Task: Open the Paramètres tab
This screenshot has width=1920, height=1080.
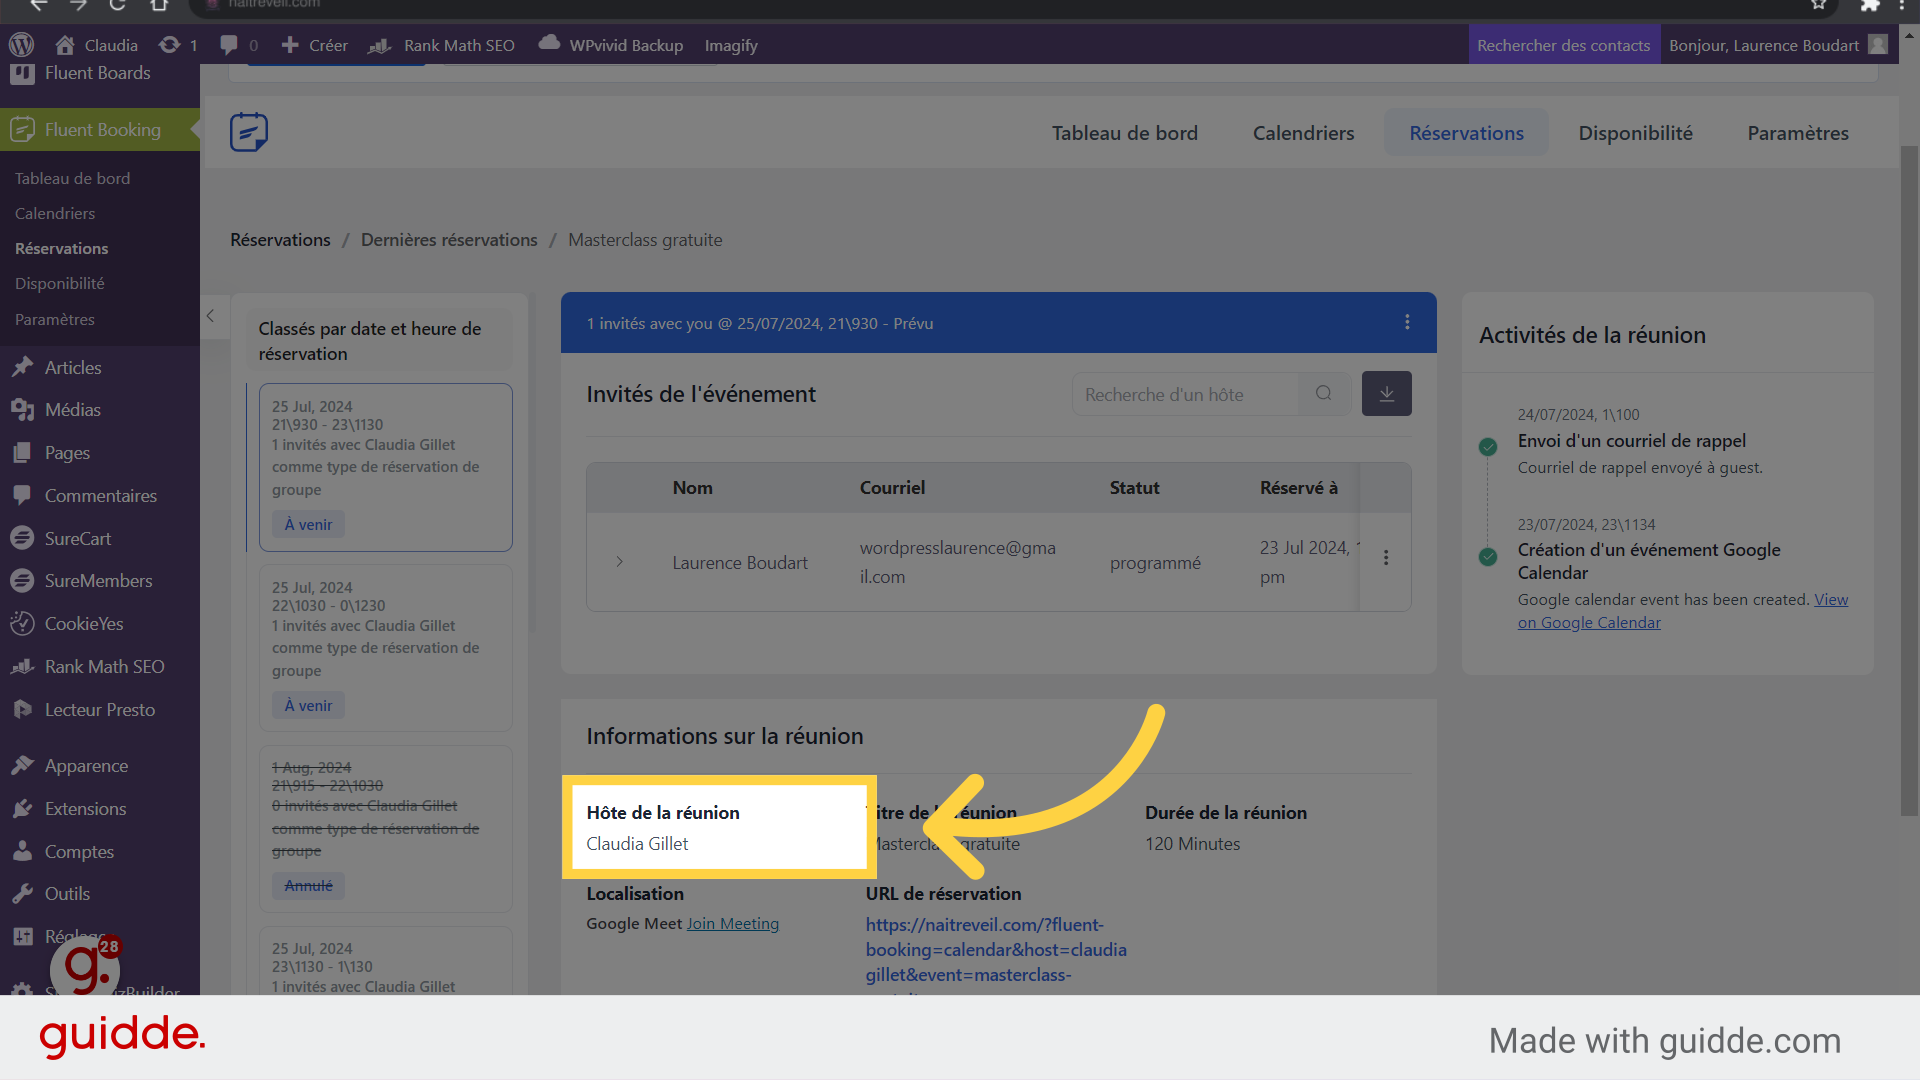Action: 1797,133
